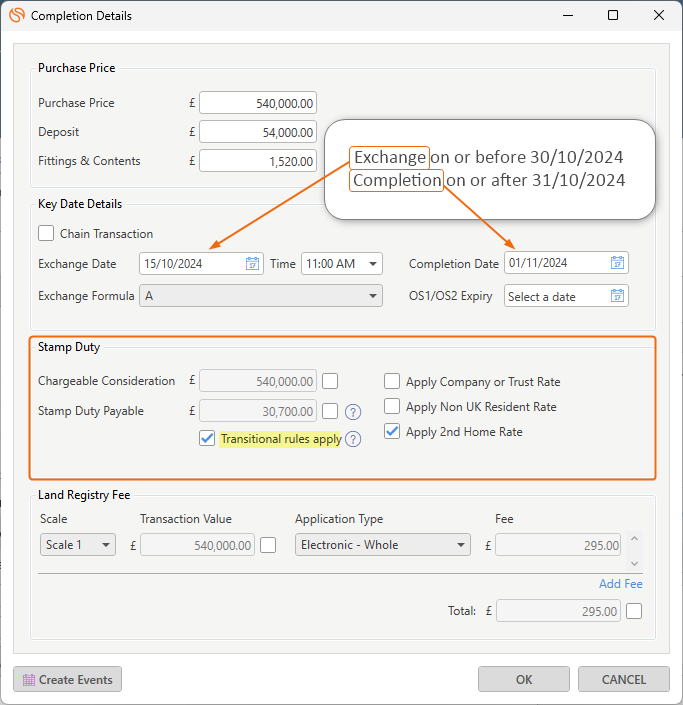Toggle the Transaction Value override checkbox
This screenshot has width=683, height=705.
click(268, 545)
